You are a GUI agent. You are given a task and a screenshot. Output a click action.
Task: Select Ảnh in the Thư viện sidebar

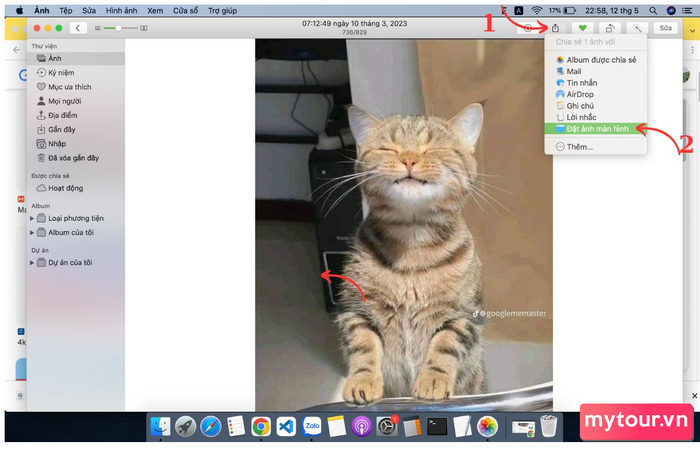[x=75, y=58]
